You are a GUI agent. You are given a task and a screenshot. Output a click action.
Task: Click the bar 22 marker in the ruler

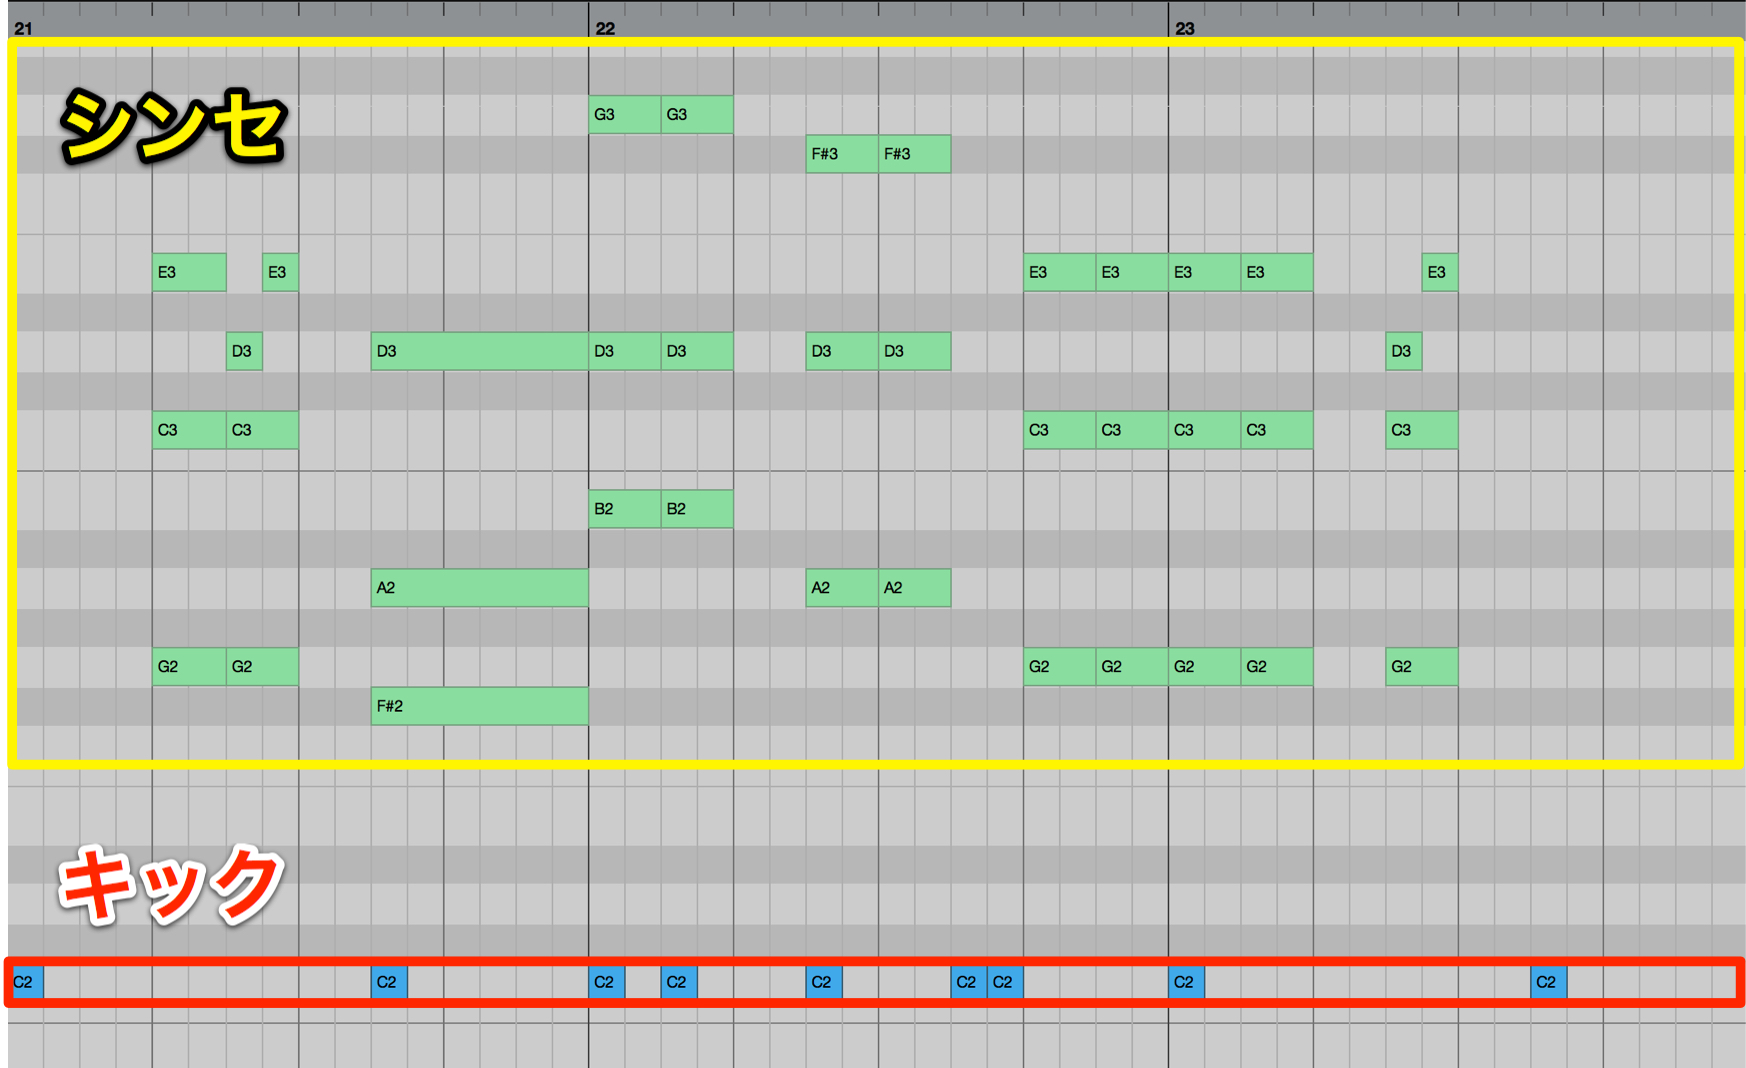tap(605, 29)
